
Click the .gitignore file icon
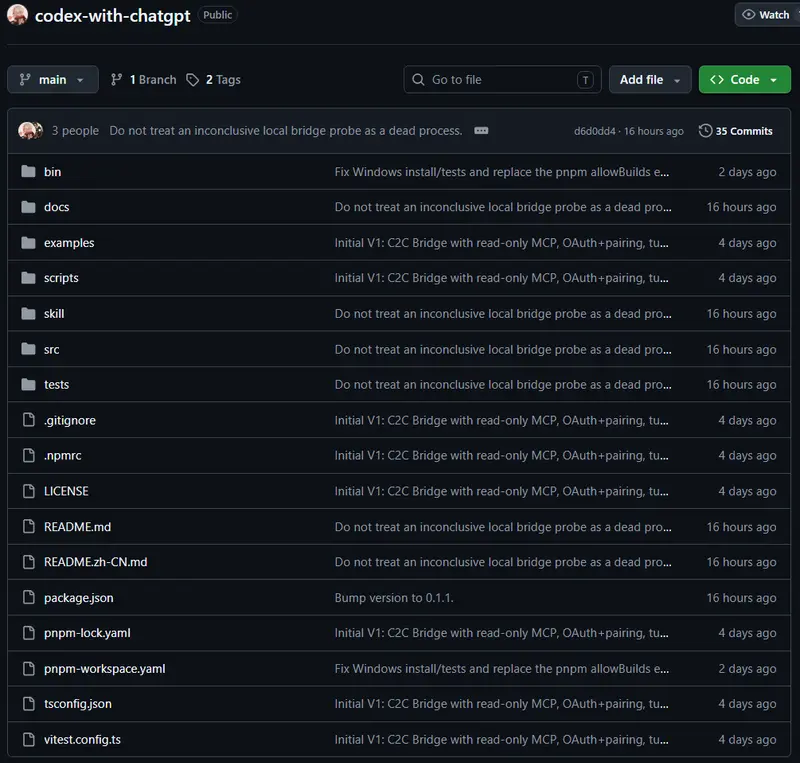[29, 420]
